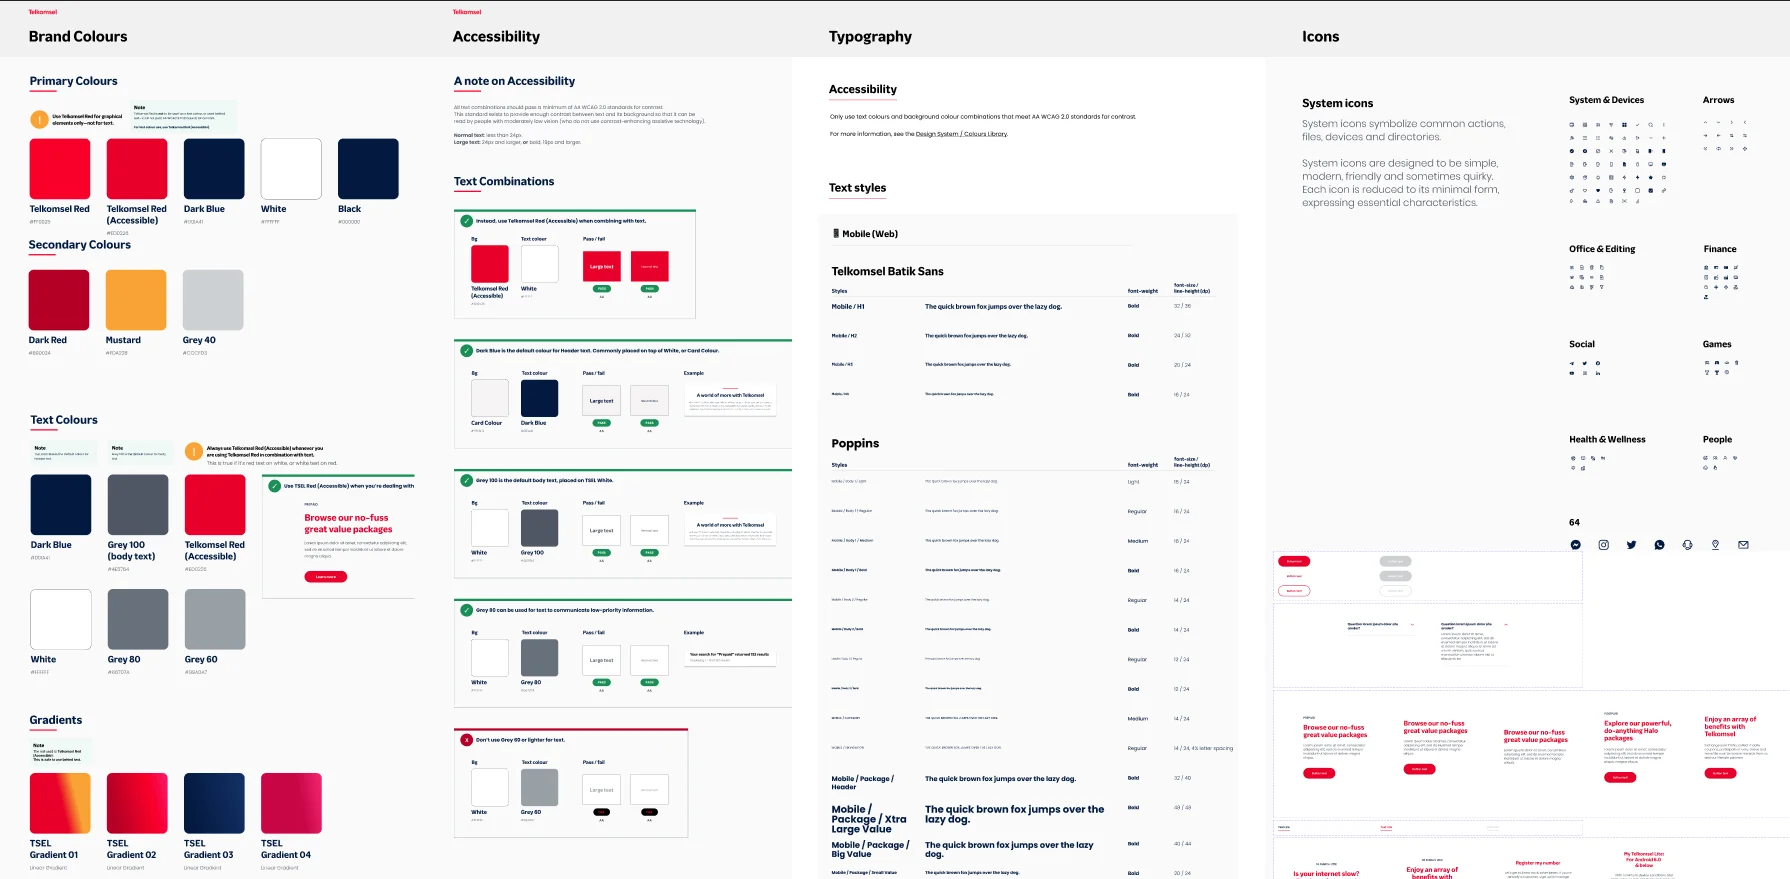Click the Brand Colours page title

(x=78, y=37)
